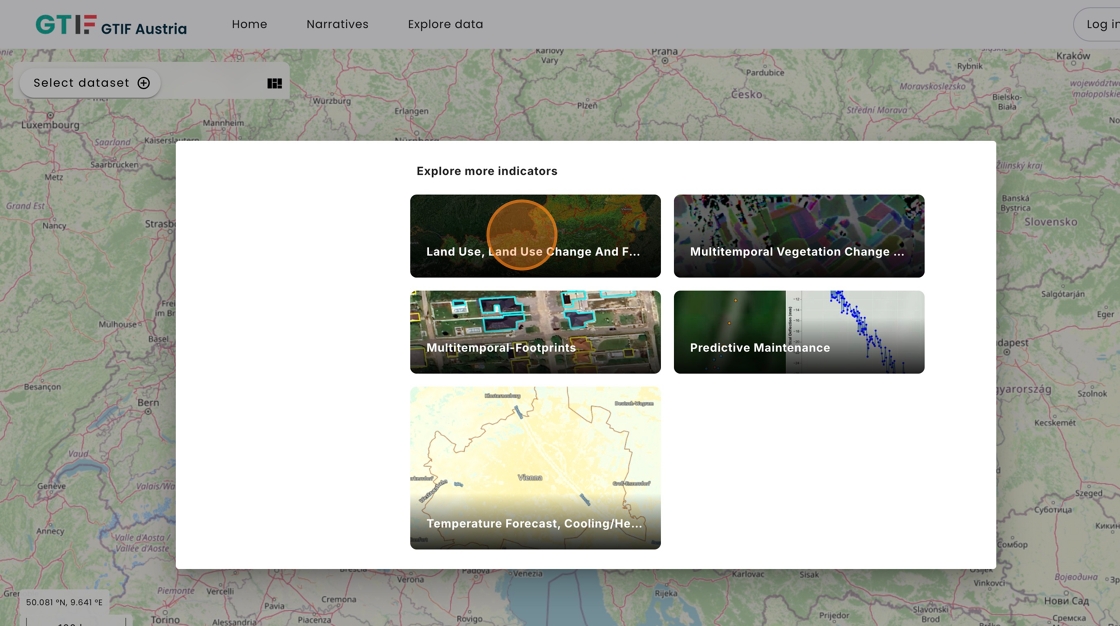Click the map coordinates readout
The width and height of the screenshot is (1120, 626).
coord(64,602)
